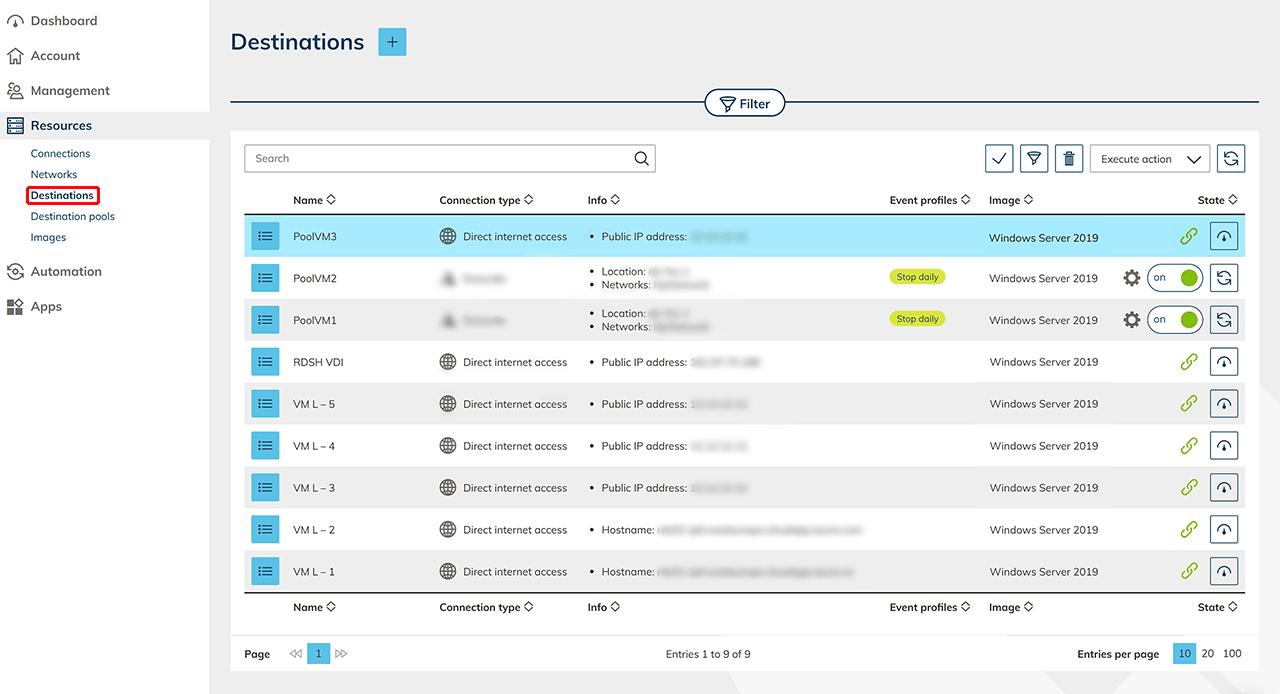Click the plus icon to add a destination
This screenshot has height=694, width=1280.
pos(392,42)
